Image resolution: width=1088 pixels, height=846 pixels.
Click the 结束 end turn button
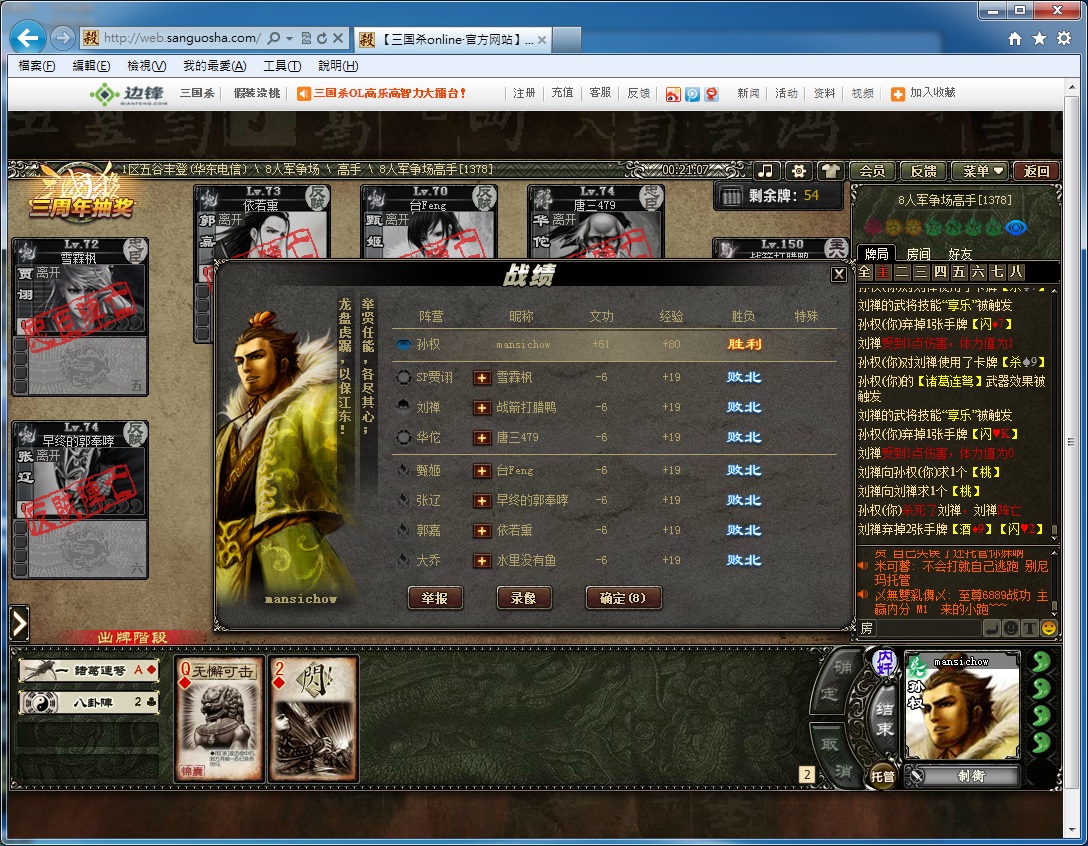coord(883,720)
